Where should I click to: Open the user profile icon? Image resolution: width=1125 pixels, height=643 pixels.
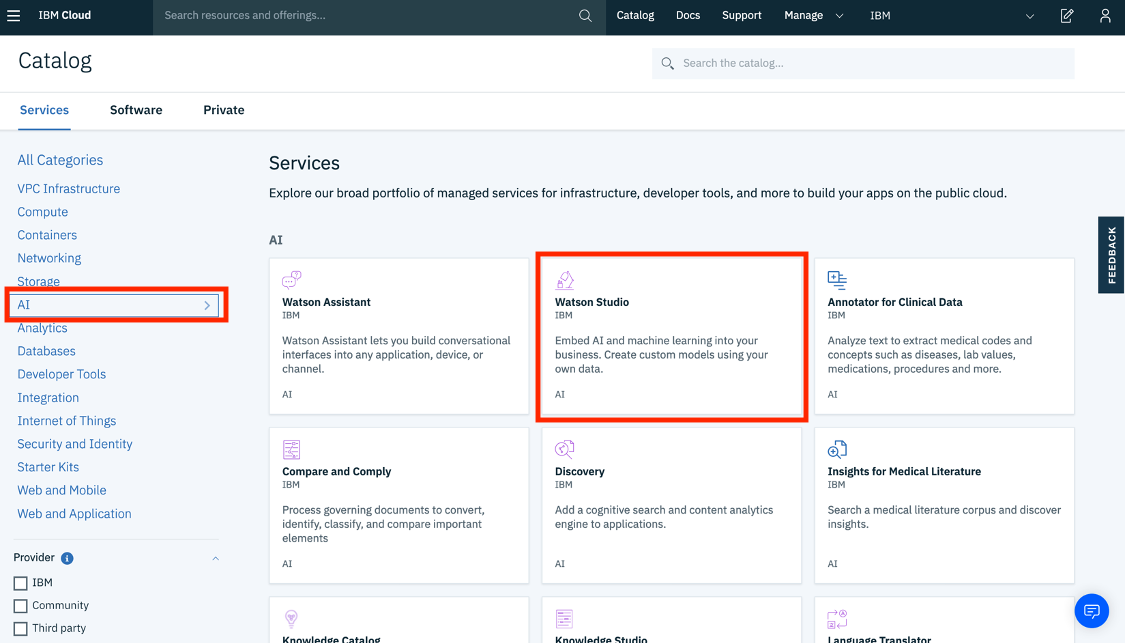tap(1105, 15)
